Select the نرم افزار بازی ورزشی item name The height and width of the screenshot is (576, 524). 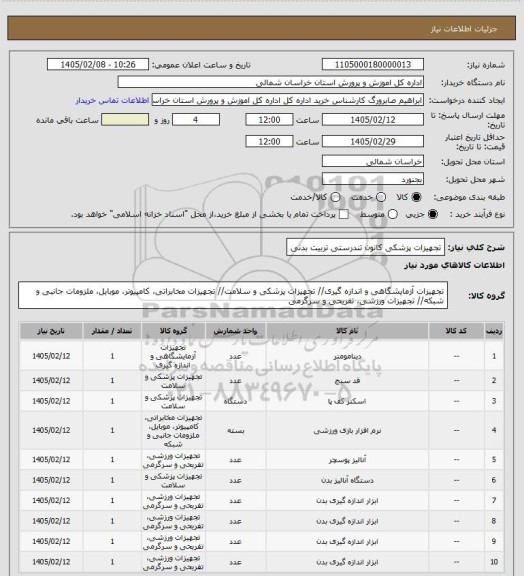point(347,431)
